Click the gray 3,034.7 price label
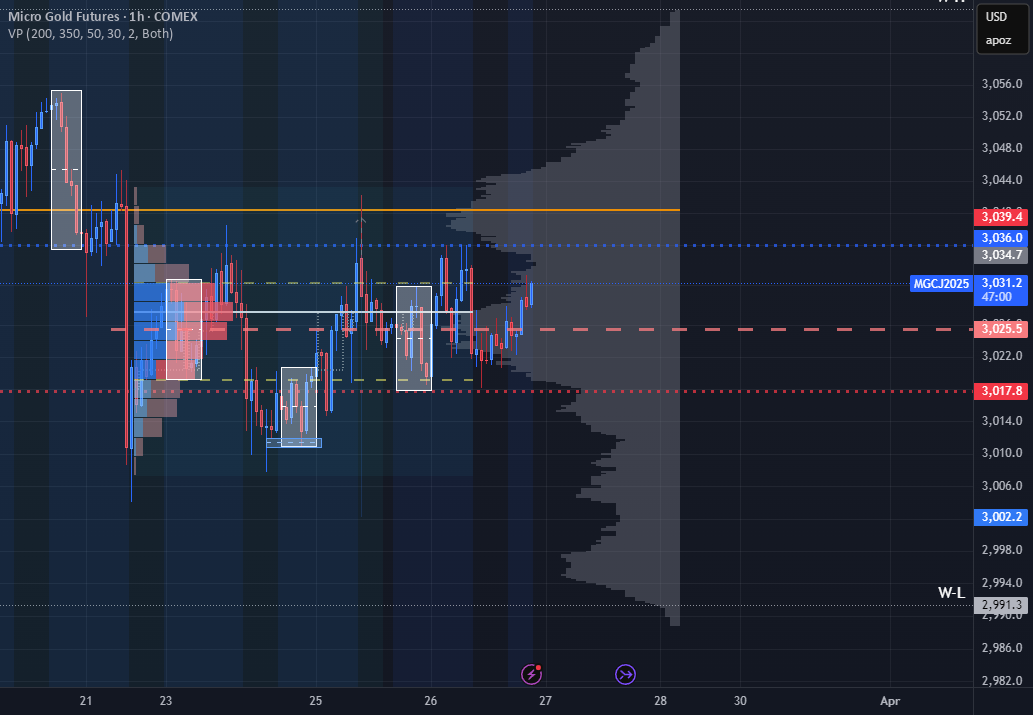The width and height of the screenshot is (1033, 715). pos(1001,255)
